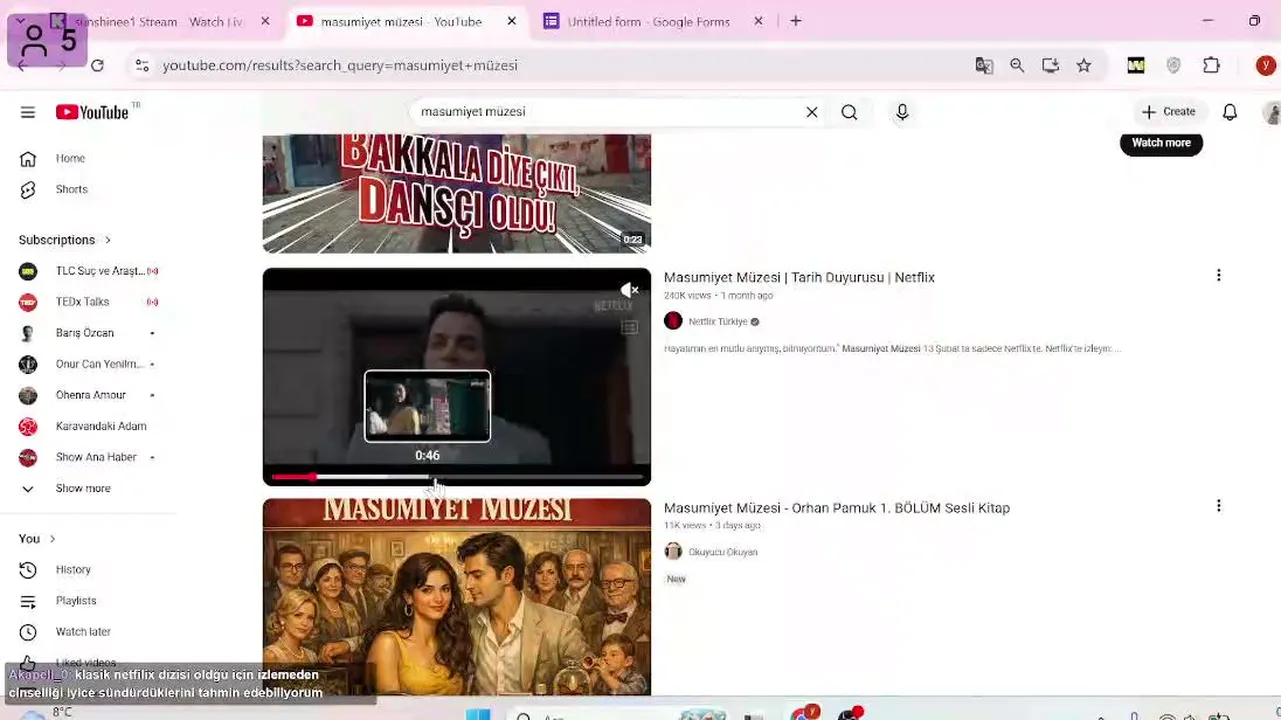Toggle captions on the preview video
This screenshot has height=720, width=1281.
click(629, 327)
